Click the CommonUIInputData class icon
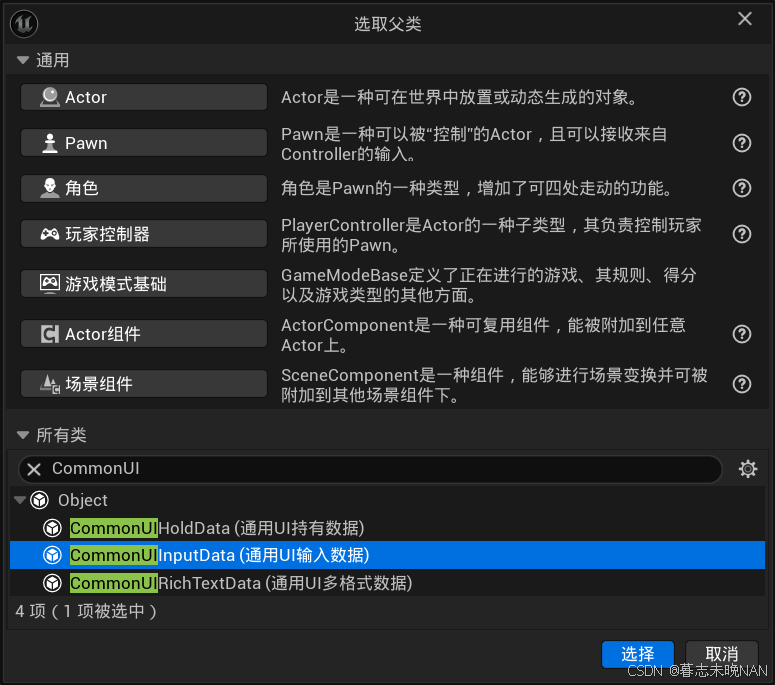Screen dimensions: 775x685 [x=52, y=555]
